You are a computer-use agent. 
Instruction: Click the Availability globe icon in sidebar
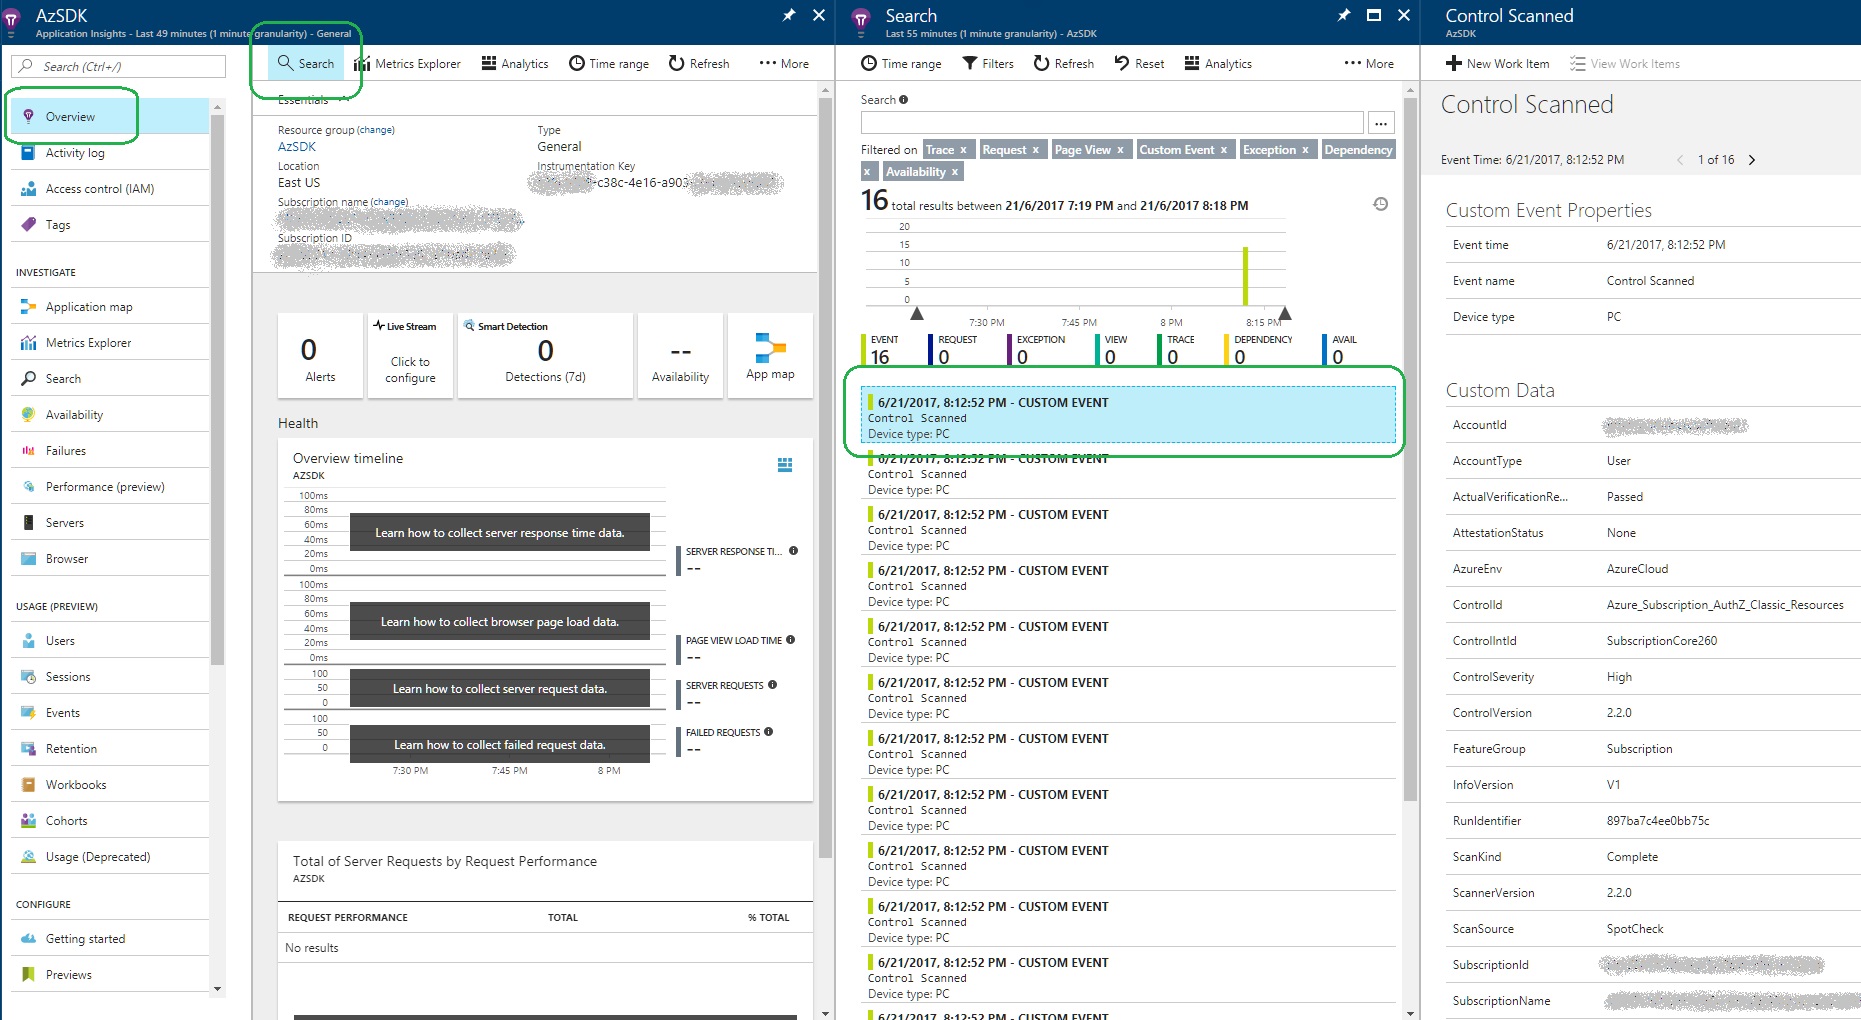[28, 415]
